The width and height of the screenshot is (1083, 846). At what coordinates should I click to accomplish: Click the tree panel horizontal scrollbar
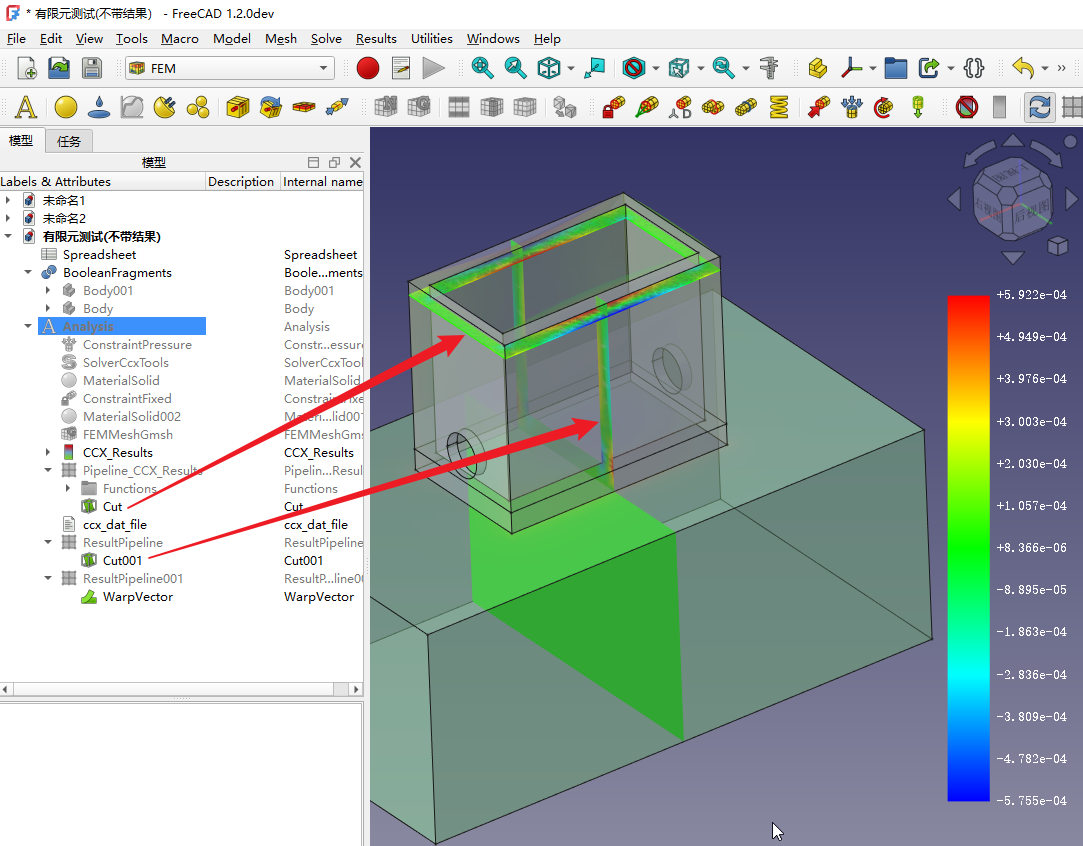[180, 689]
